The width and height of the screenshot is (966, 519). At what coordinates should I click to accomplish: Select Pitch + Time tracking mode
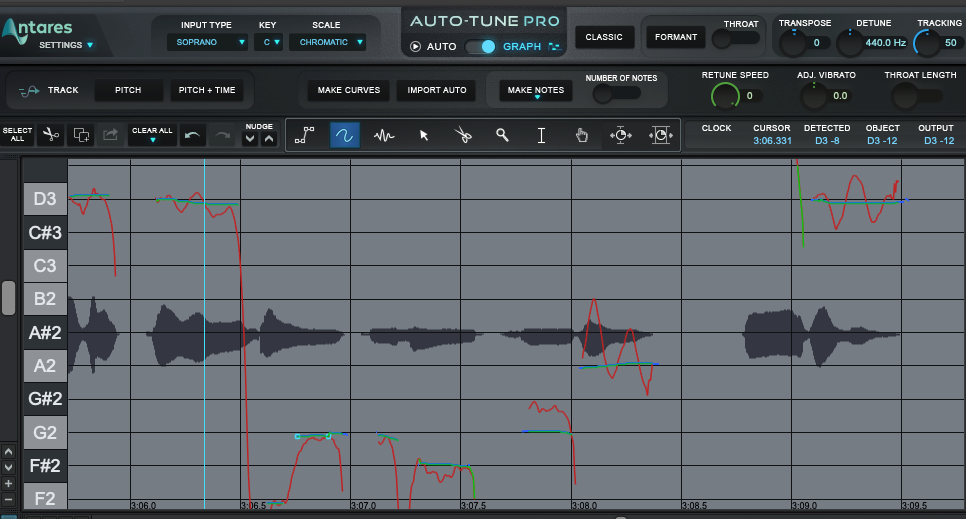[x=207, y=90]
